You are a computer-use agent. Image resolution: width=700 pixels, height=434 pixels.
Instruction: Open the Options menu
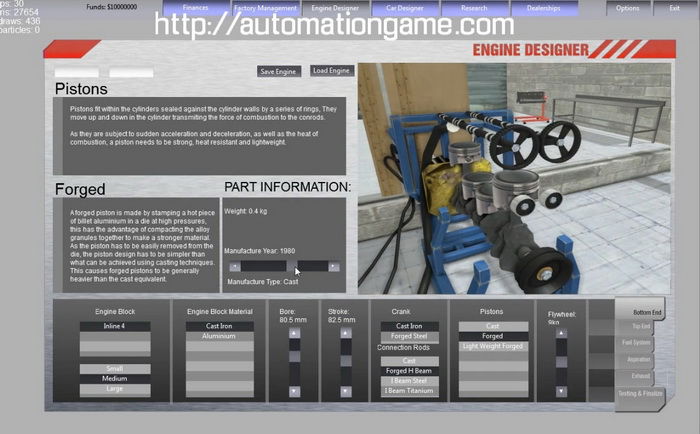(628, 8)
